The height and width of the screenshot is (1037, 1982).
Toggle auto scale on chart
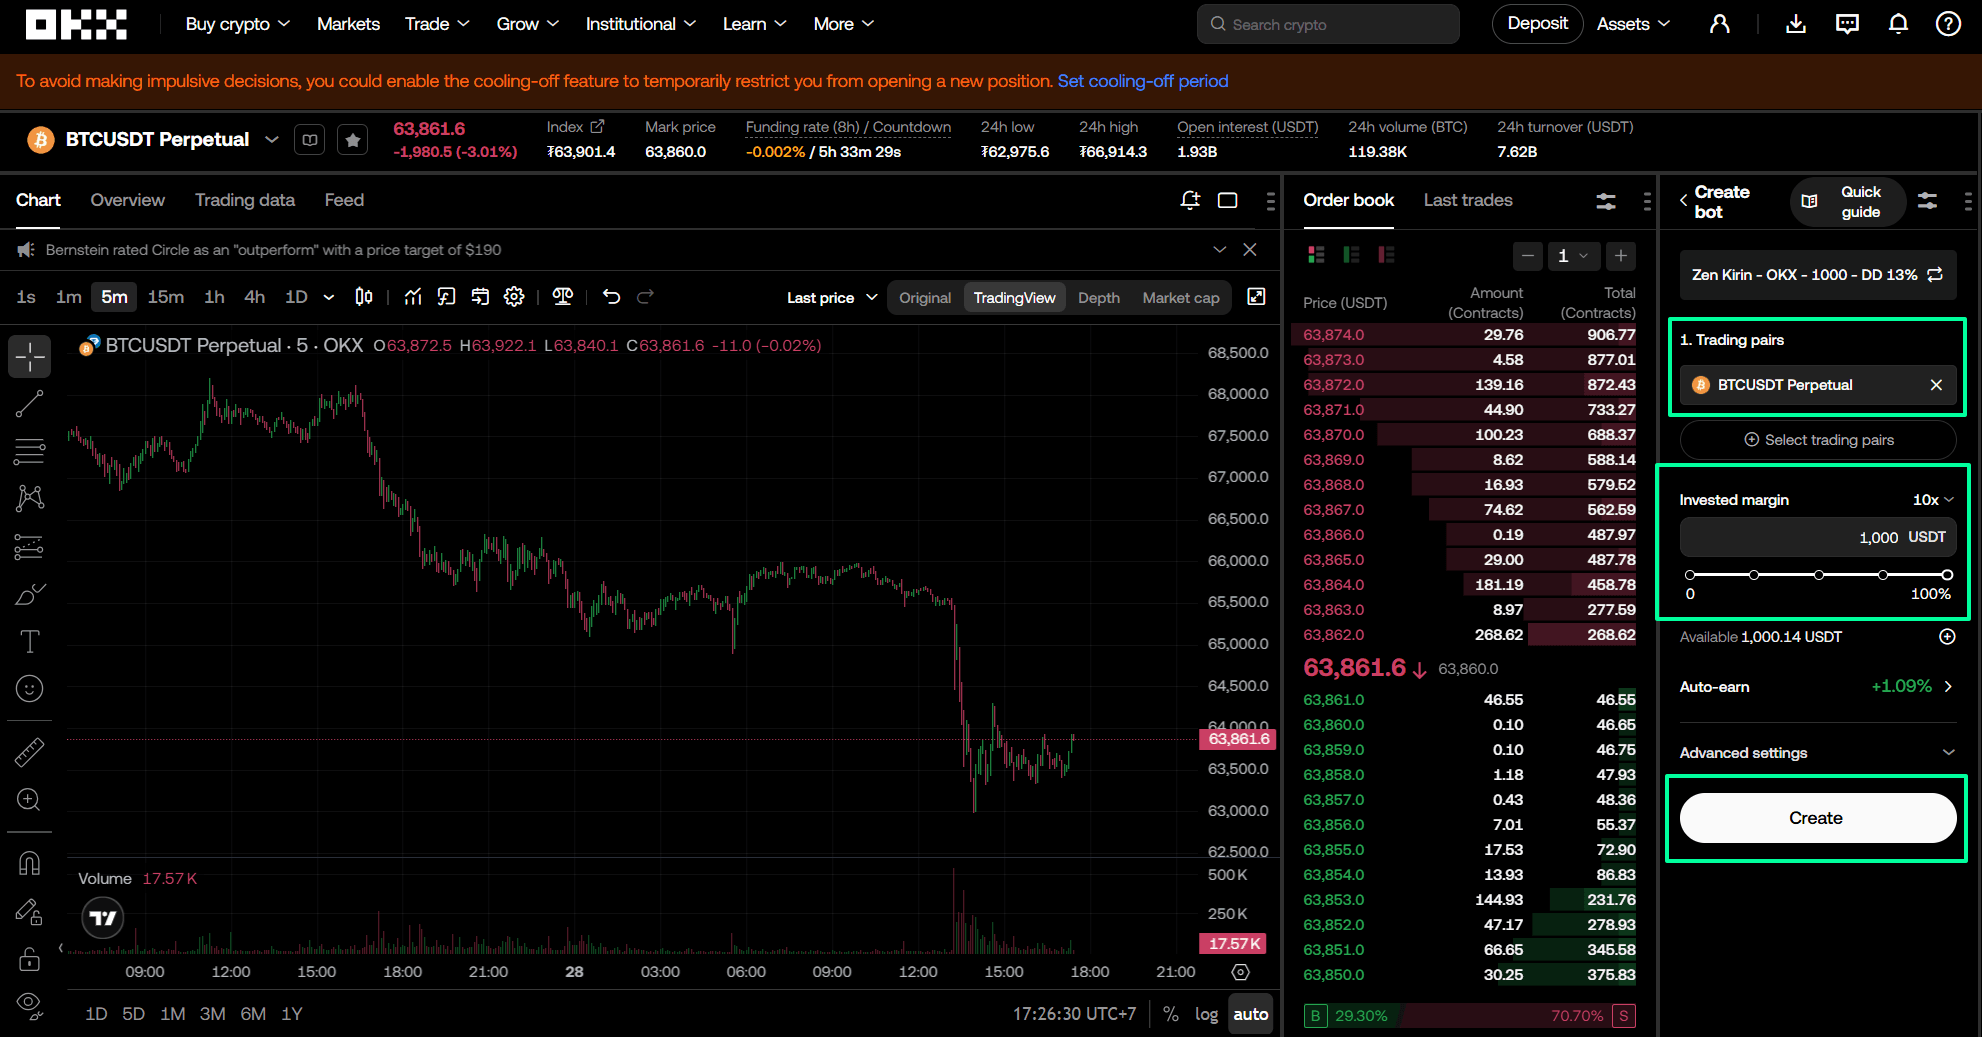tap(1250, 1014)
